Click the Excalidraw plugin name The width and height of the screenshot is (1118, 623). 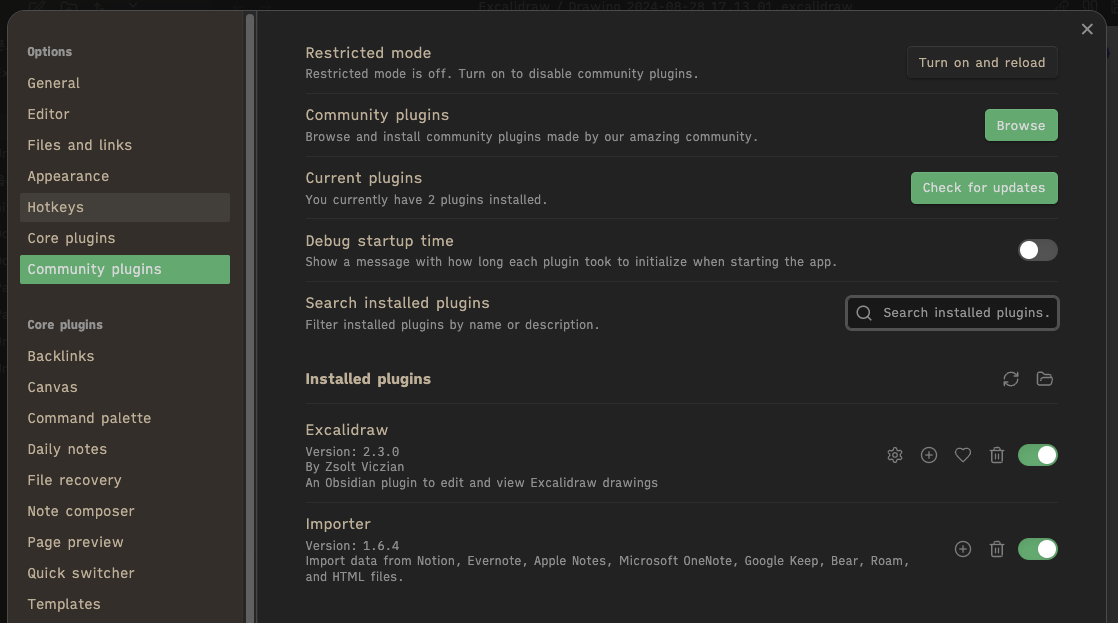pos(347,430)
